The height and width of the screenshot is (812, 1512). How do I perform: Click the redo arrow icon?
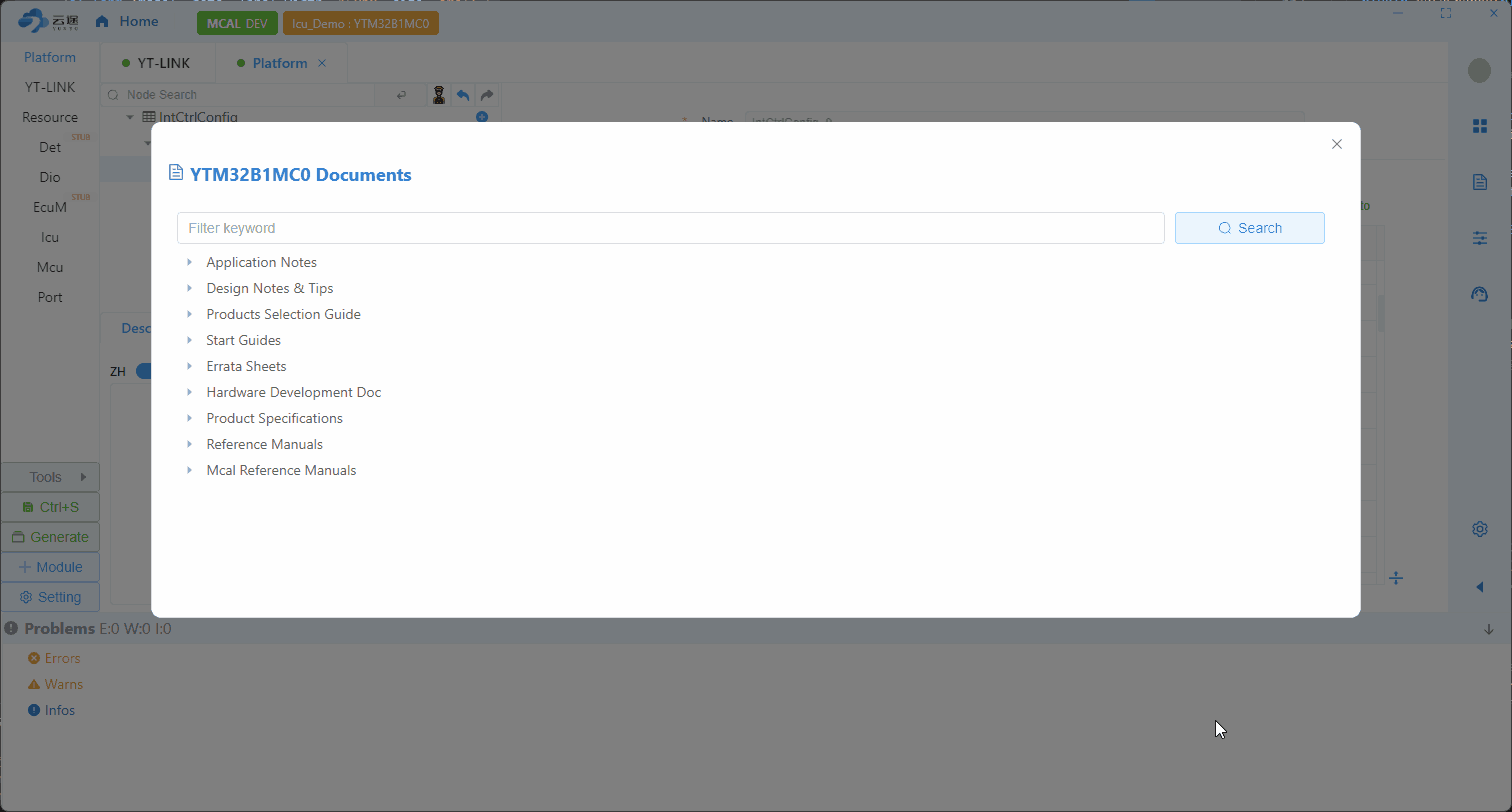click(487, 95)
